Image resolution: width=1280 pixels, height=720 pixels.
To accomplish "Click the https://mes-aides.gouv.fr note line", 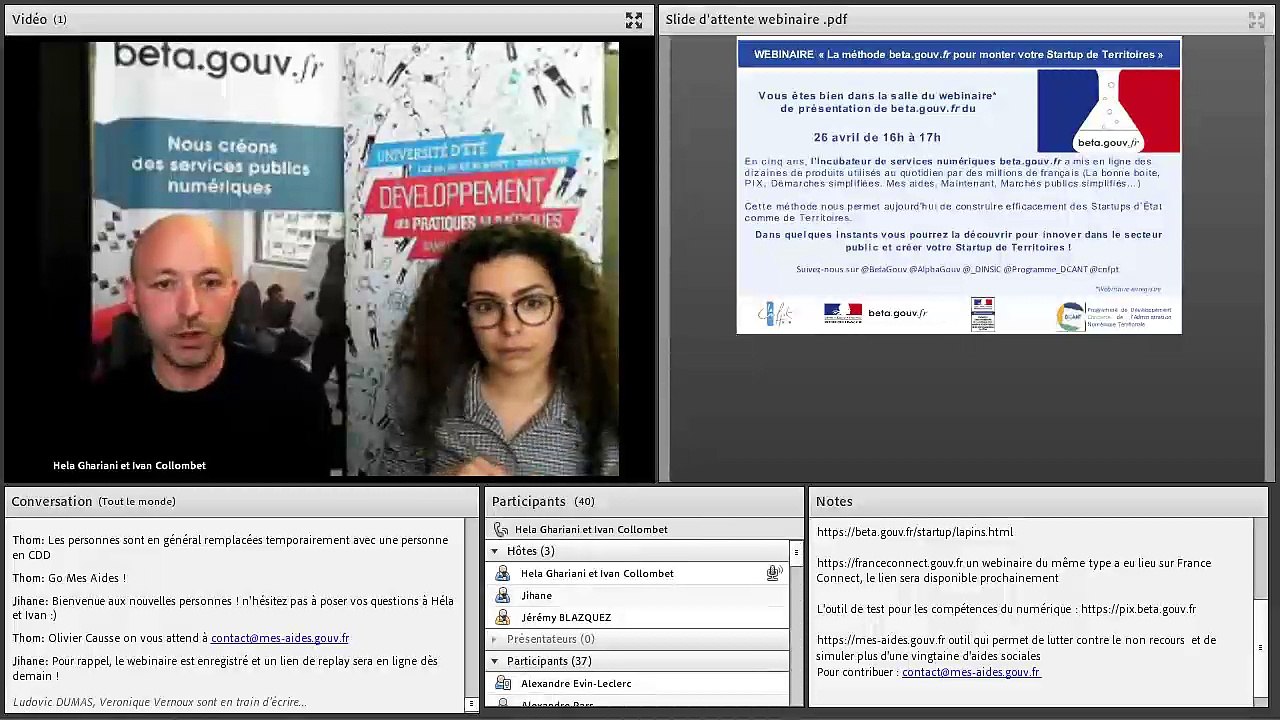I will [x=1016, y=647].
